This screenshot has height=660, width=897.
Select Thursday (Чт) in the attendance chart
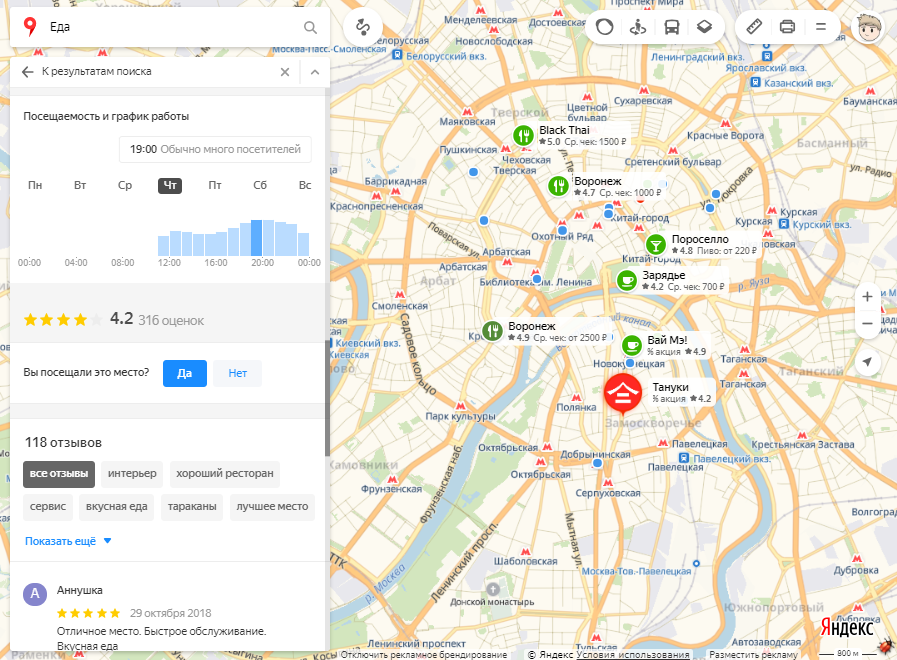point(170,185)
